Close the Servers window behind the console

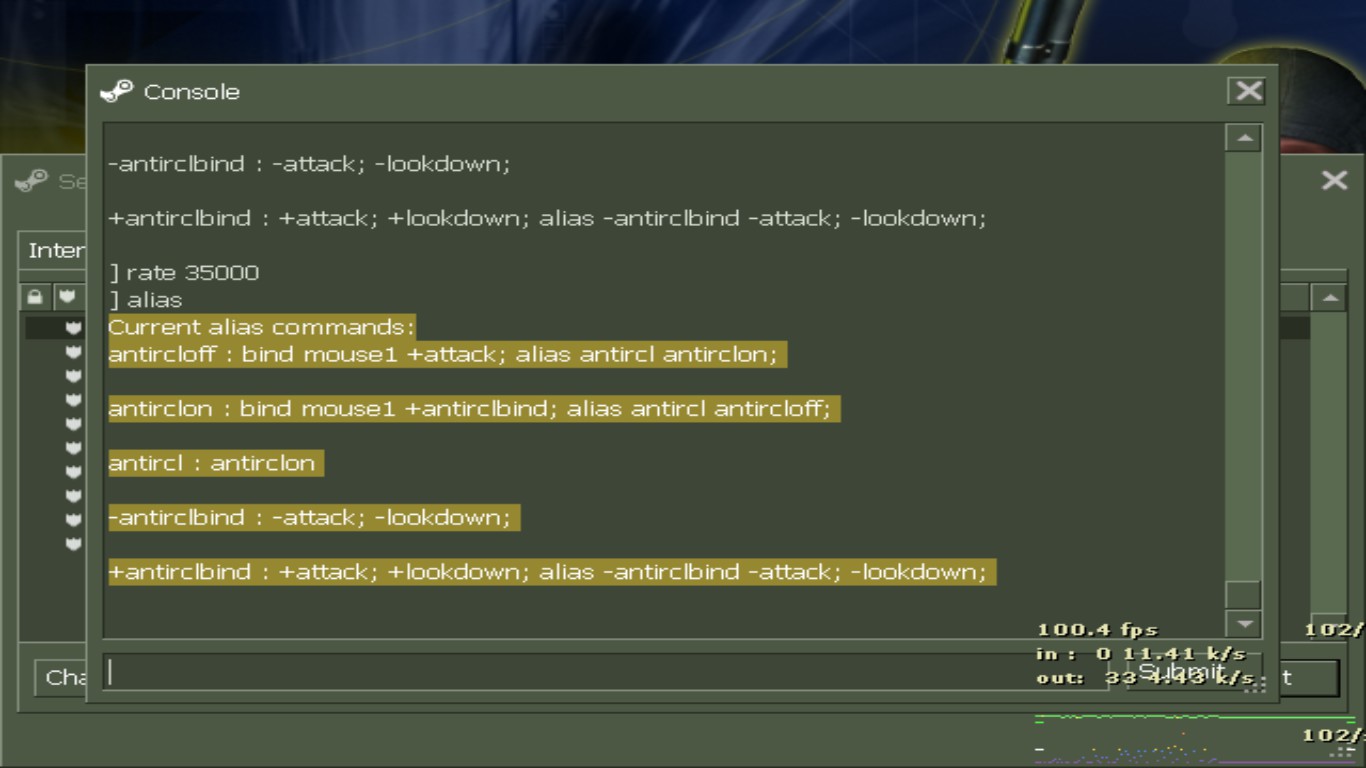[1334, 180]
